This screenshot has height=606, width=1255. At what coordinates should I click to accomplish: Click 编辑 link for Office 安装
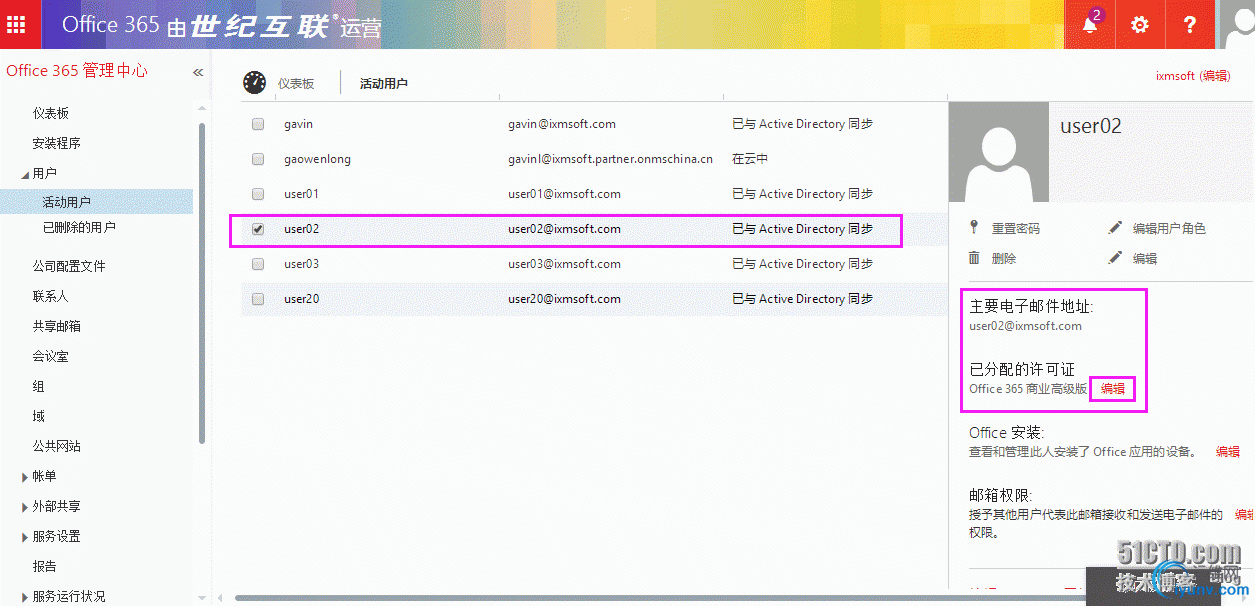point(1228,452)
